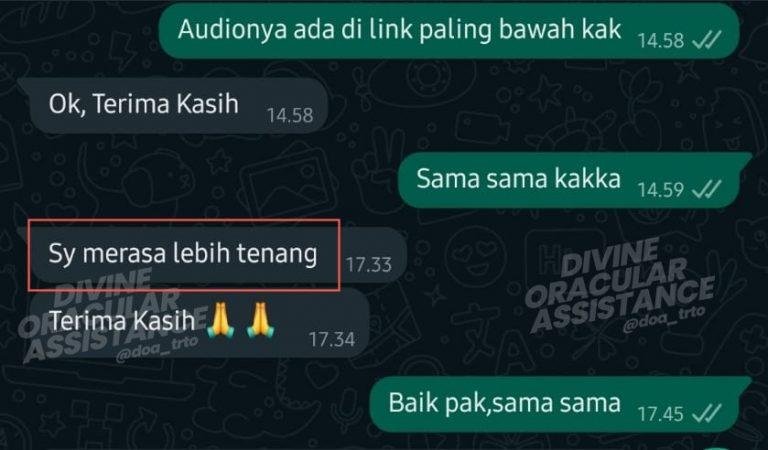Click the @doa_trto handle in right watermark
768x450 pixels.
point(664,319)
